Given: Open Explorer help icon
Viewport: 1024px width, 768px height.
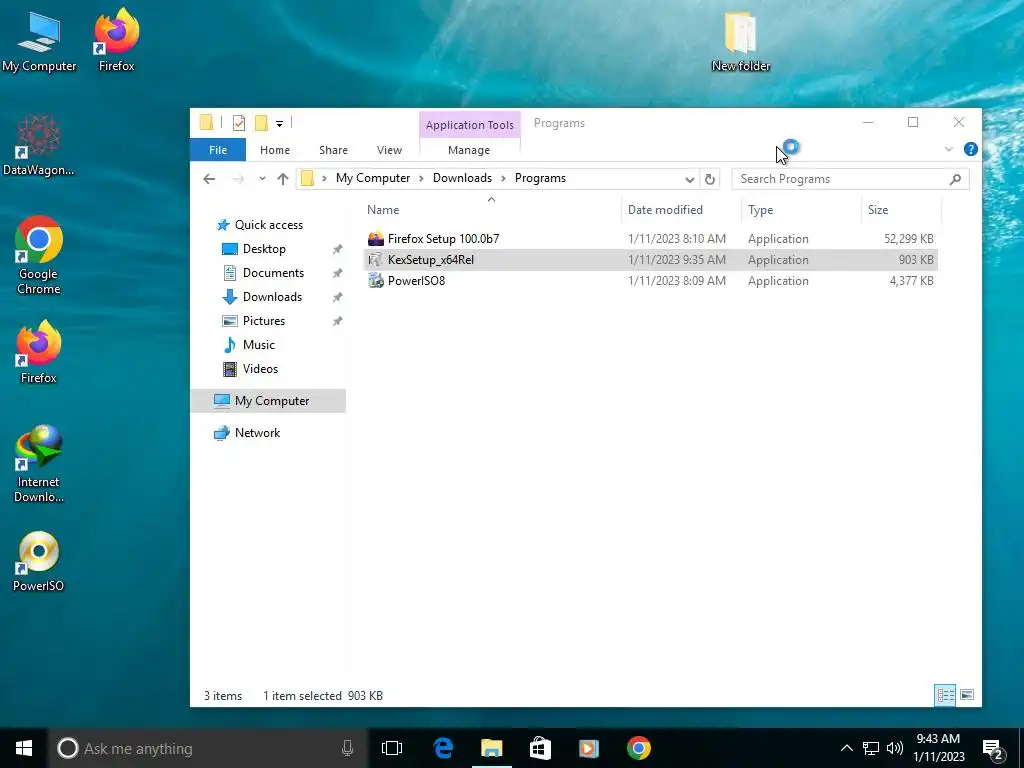Looking at the screenshot, I should pyautogui.click(x=970, y=150).
